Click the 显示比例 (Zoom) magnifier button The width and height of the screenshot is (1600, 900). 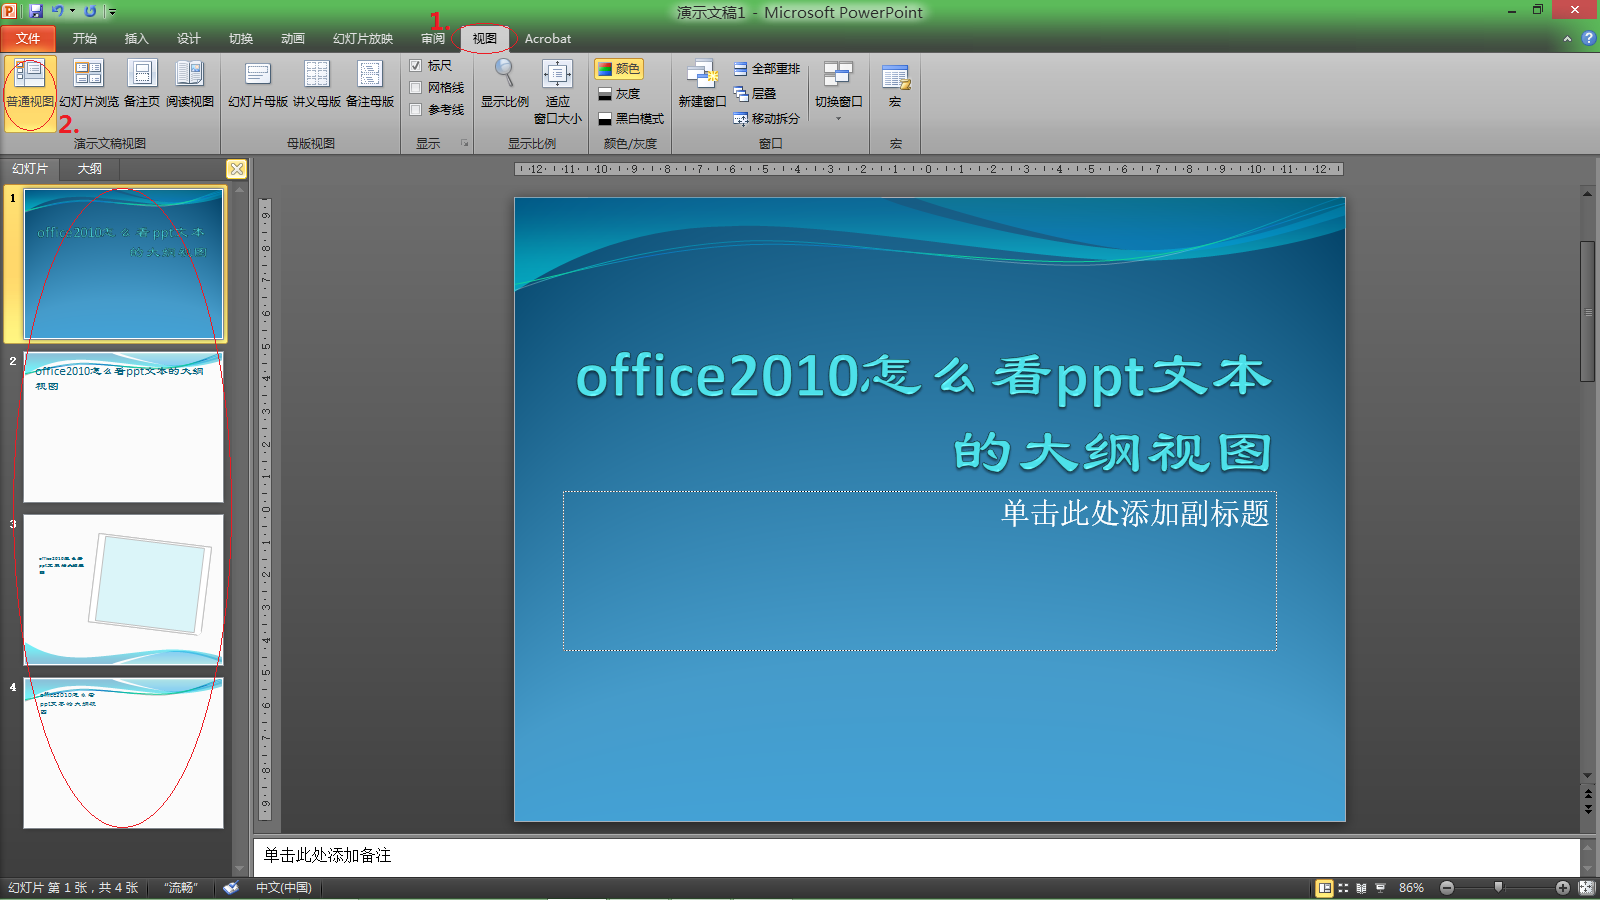505,84
